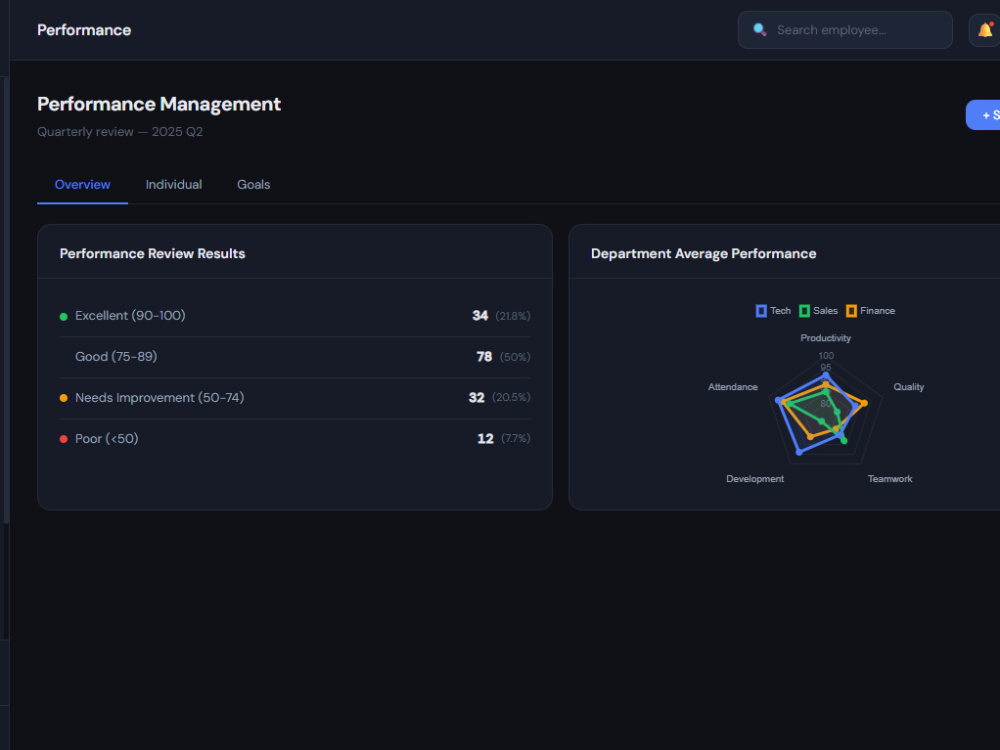Click the Quarterly review 2025 Q2 subtitle
The height and width of the screenshot is (750, 1000).
120,132
